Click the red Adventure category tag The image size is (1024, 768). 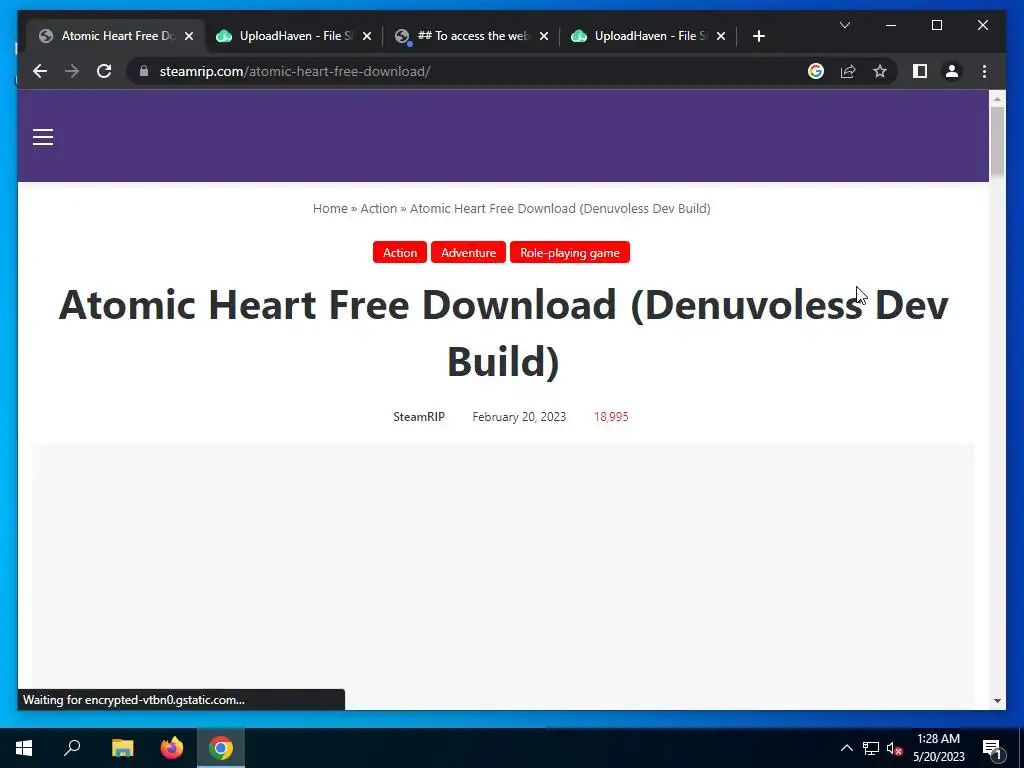pos(468,252)
